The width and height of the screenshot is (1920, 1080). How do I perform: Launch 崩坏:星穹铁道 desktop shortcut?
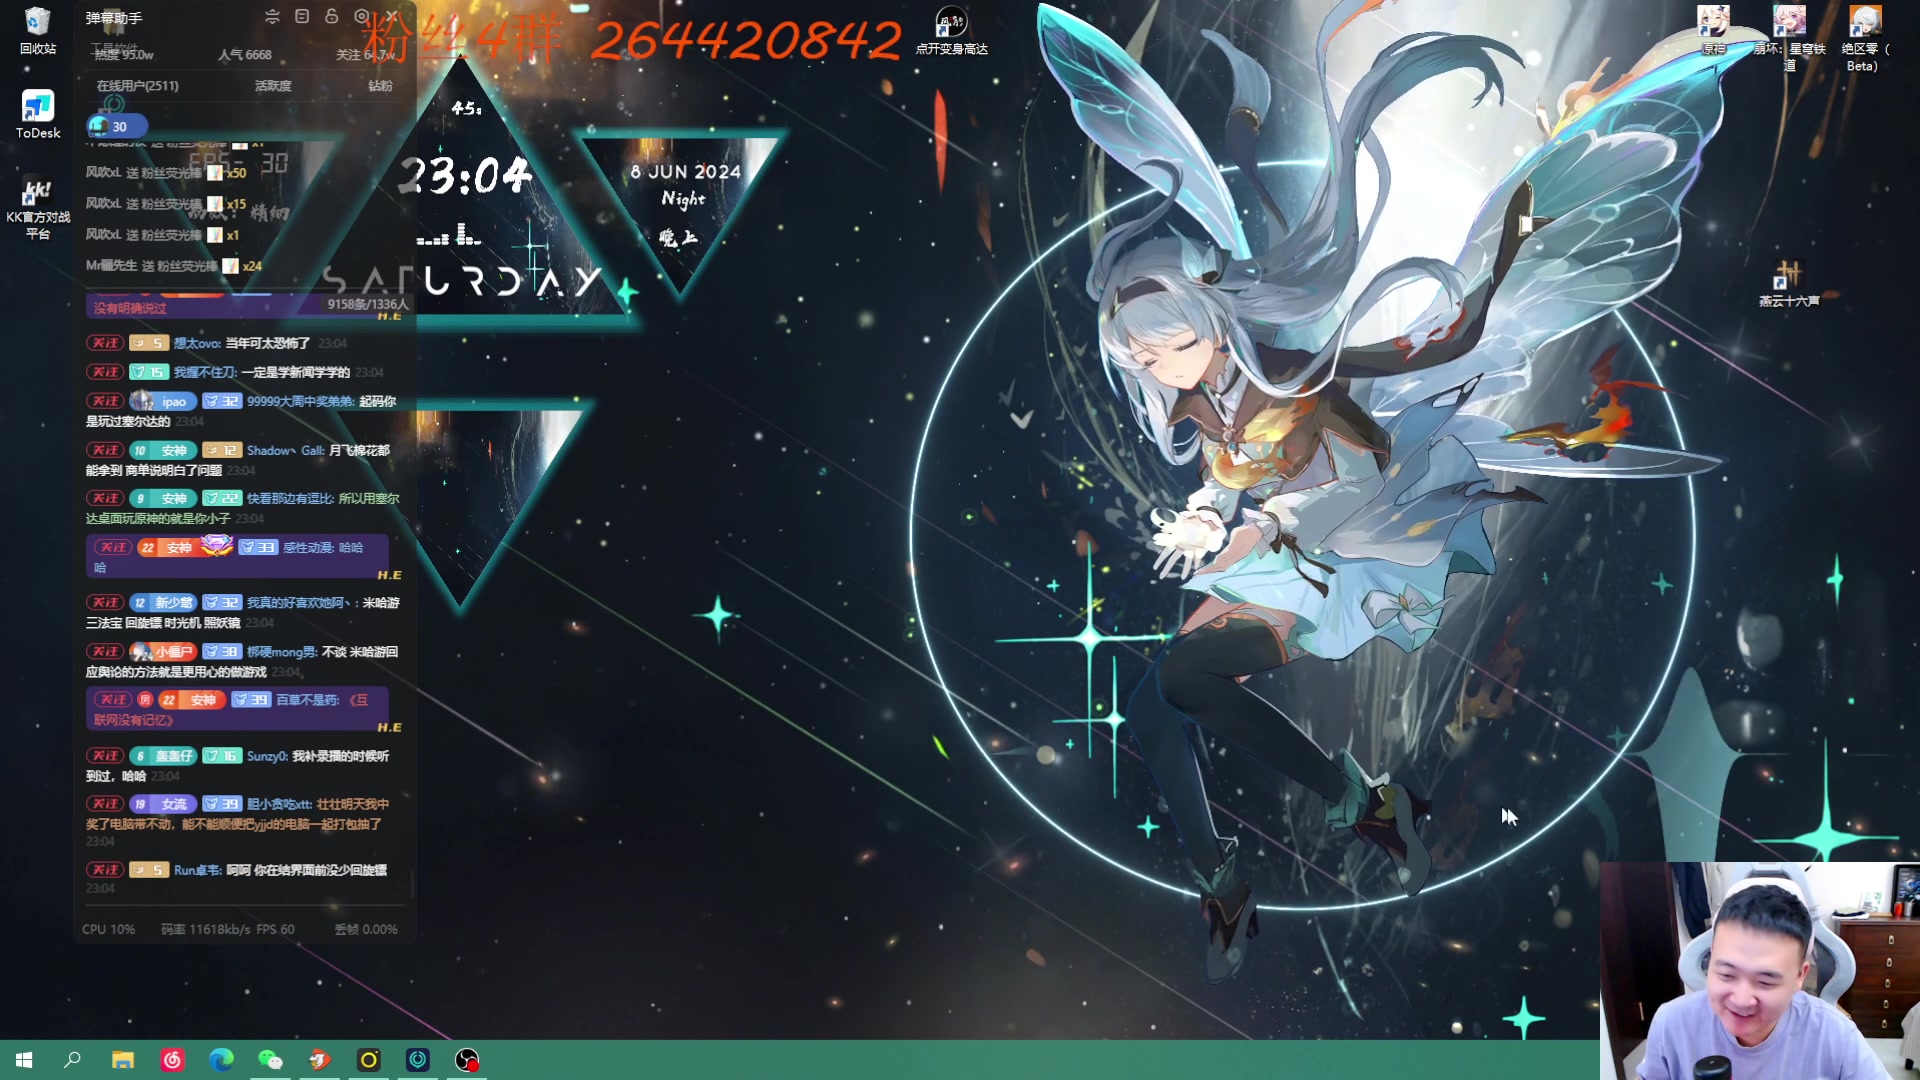pos(1789,38)
